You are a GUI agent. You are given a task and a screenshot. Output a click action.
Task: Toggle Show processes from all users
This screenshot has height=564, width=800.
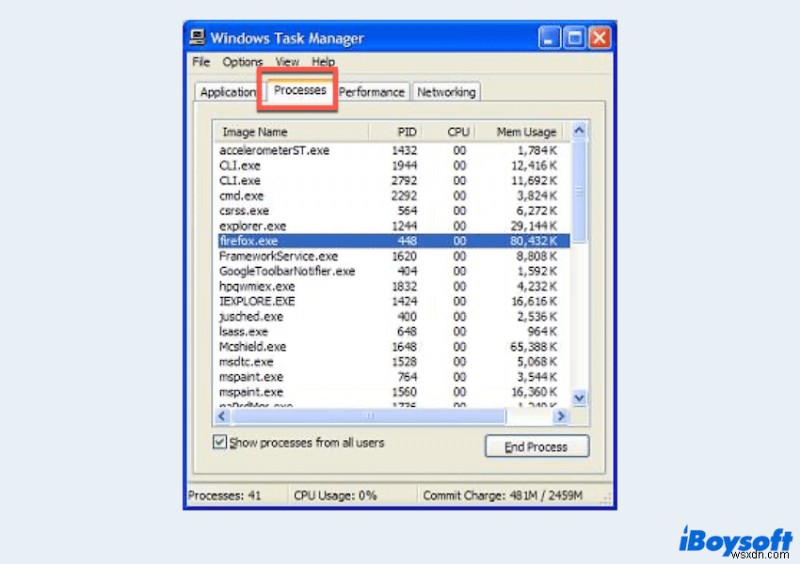(x=219, y=442)
